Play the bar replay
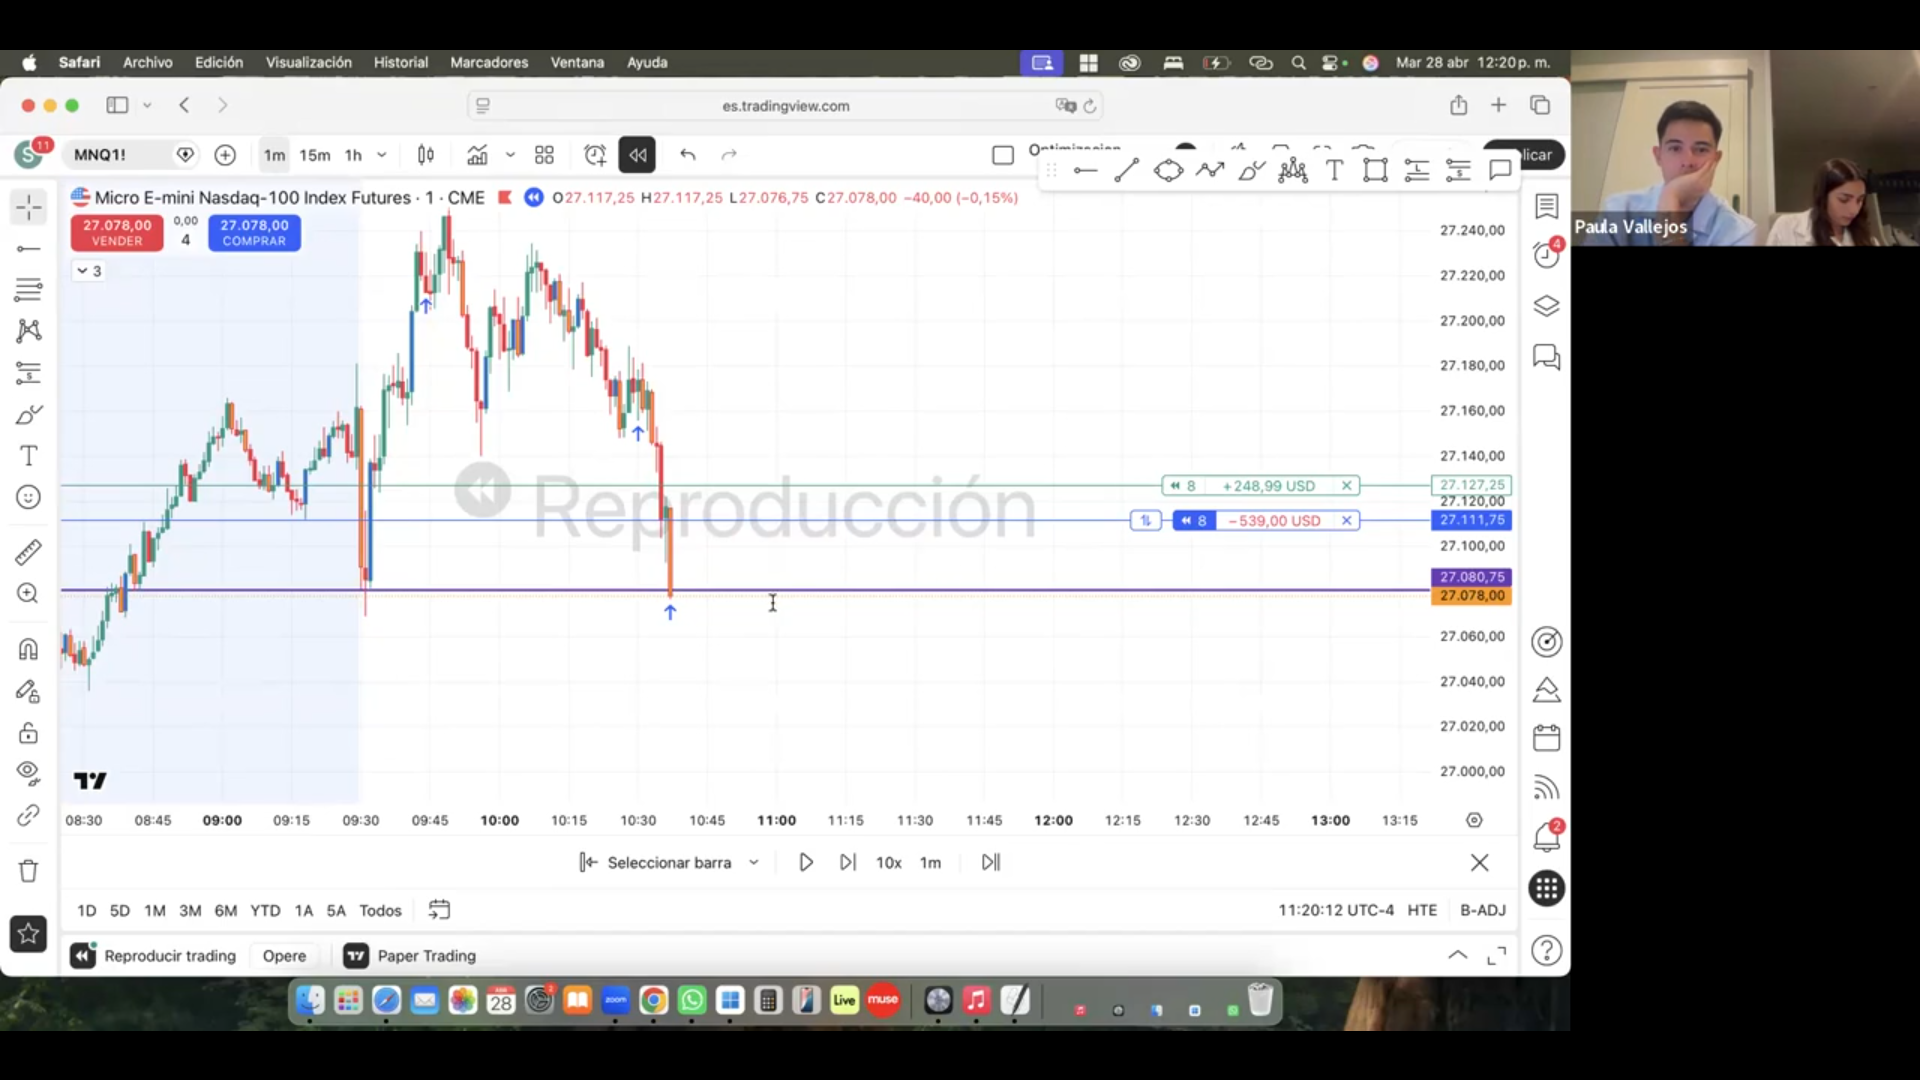This screenshot has width=1920, height=1080. pyautogui.click(x=806, y=863)
